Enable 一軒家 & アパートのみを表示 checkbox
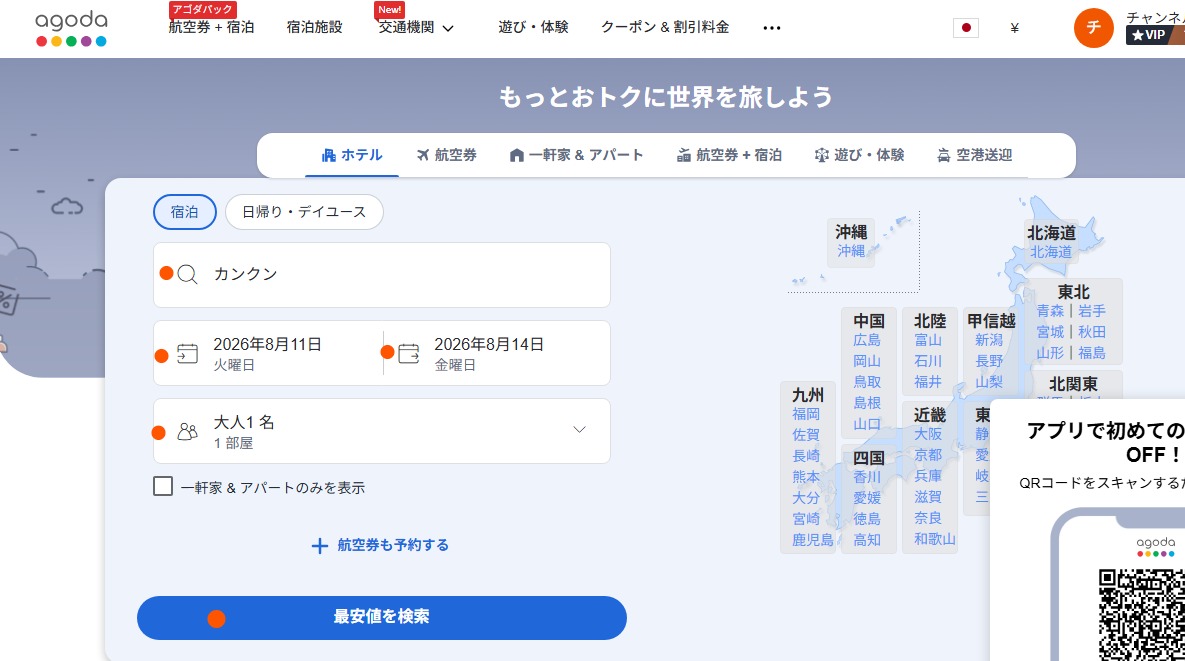Screen dimensions: 1185x661 tap(162, 486)
